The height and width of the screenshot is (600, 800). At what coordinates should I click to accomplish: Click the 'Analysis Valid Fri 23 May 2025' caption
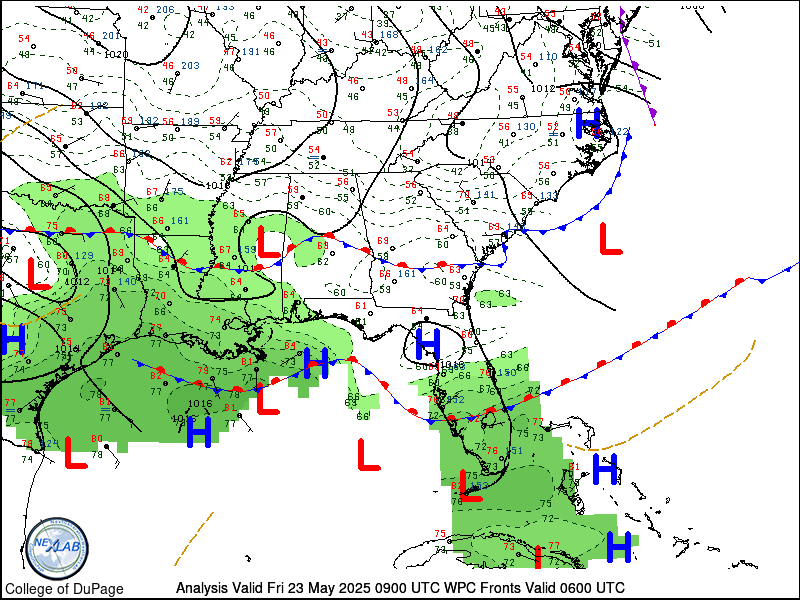click(x=274, y=588)
